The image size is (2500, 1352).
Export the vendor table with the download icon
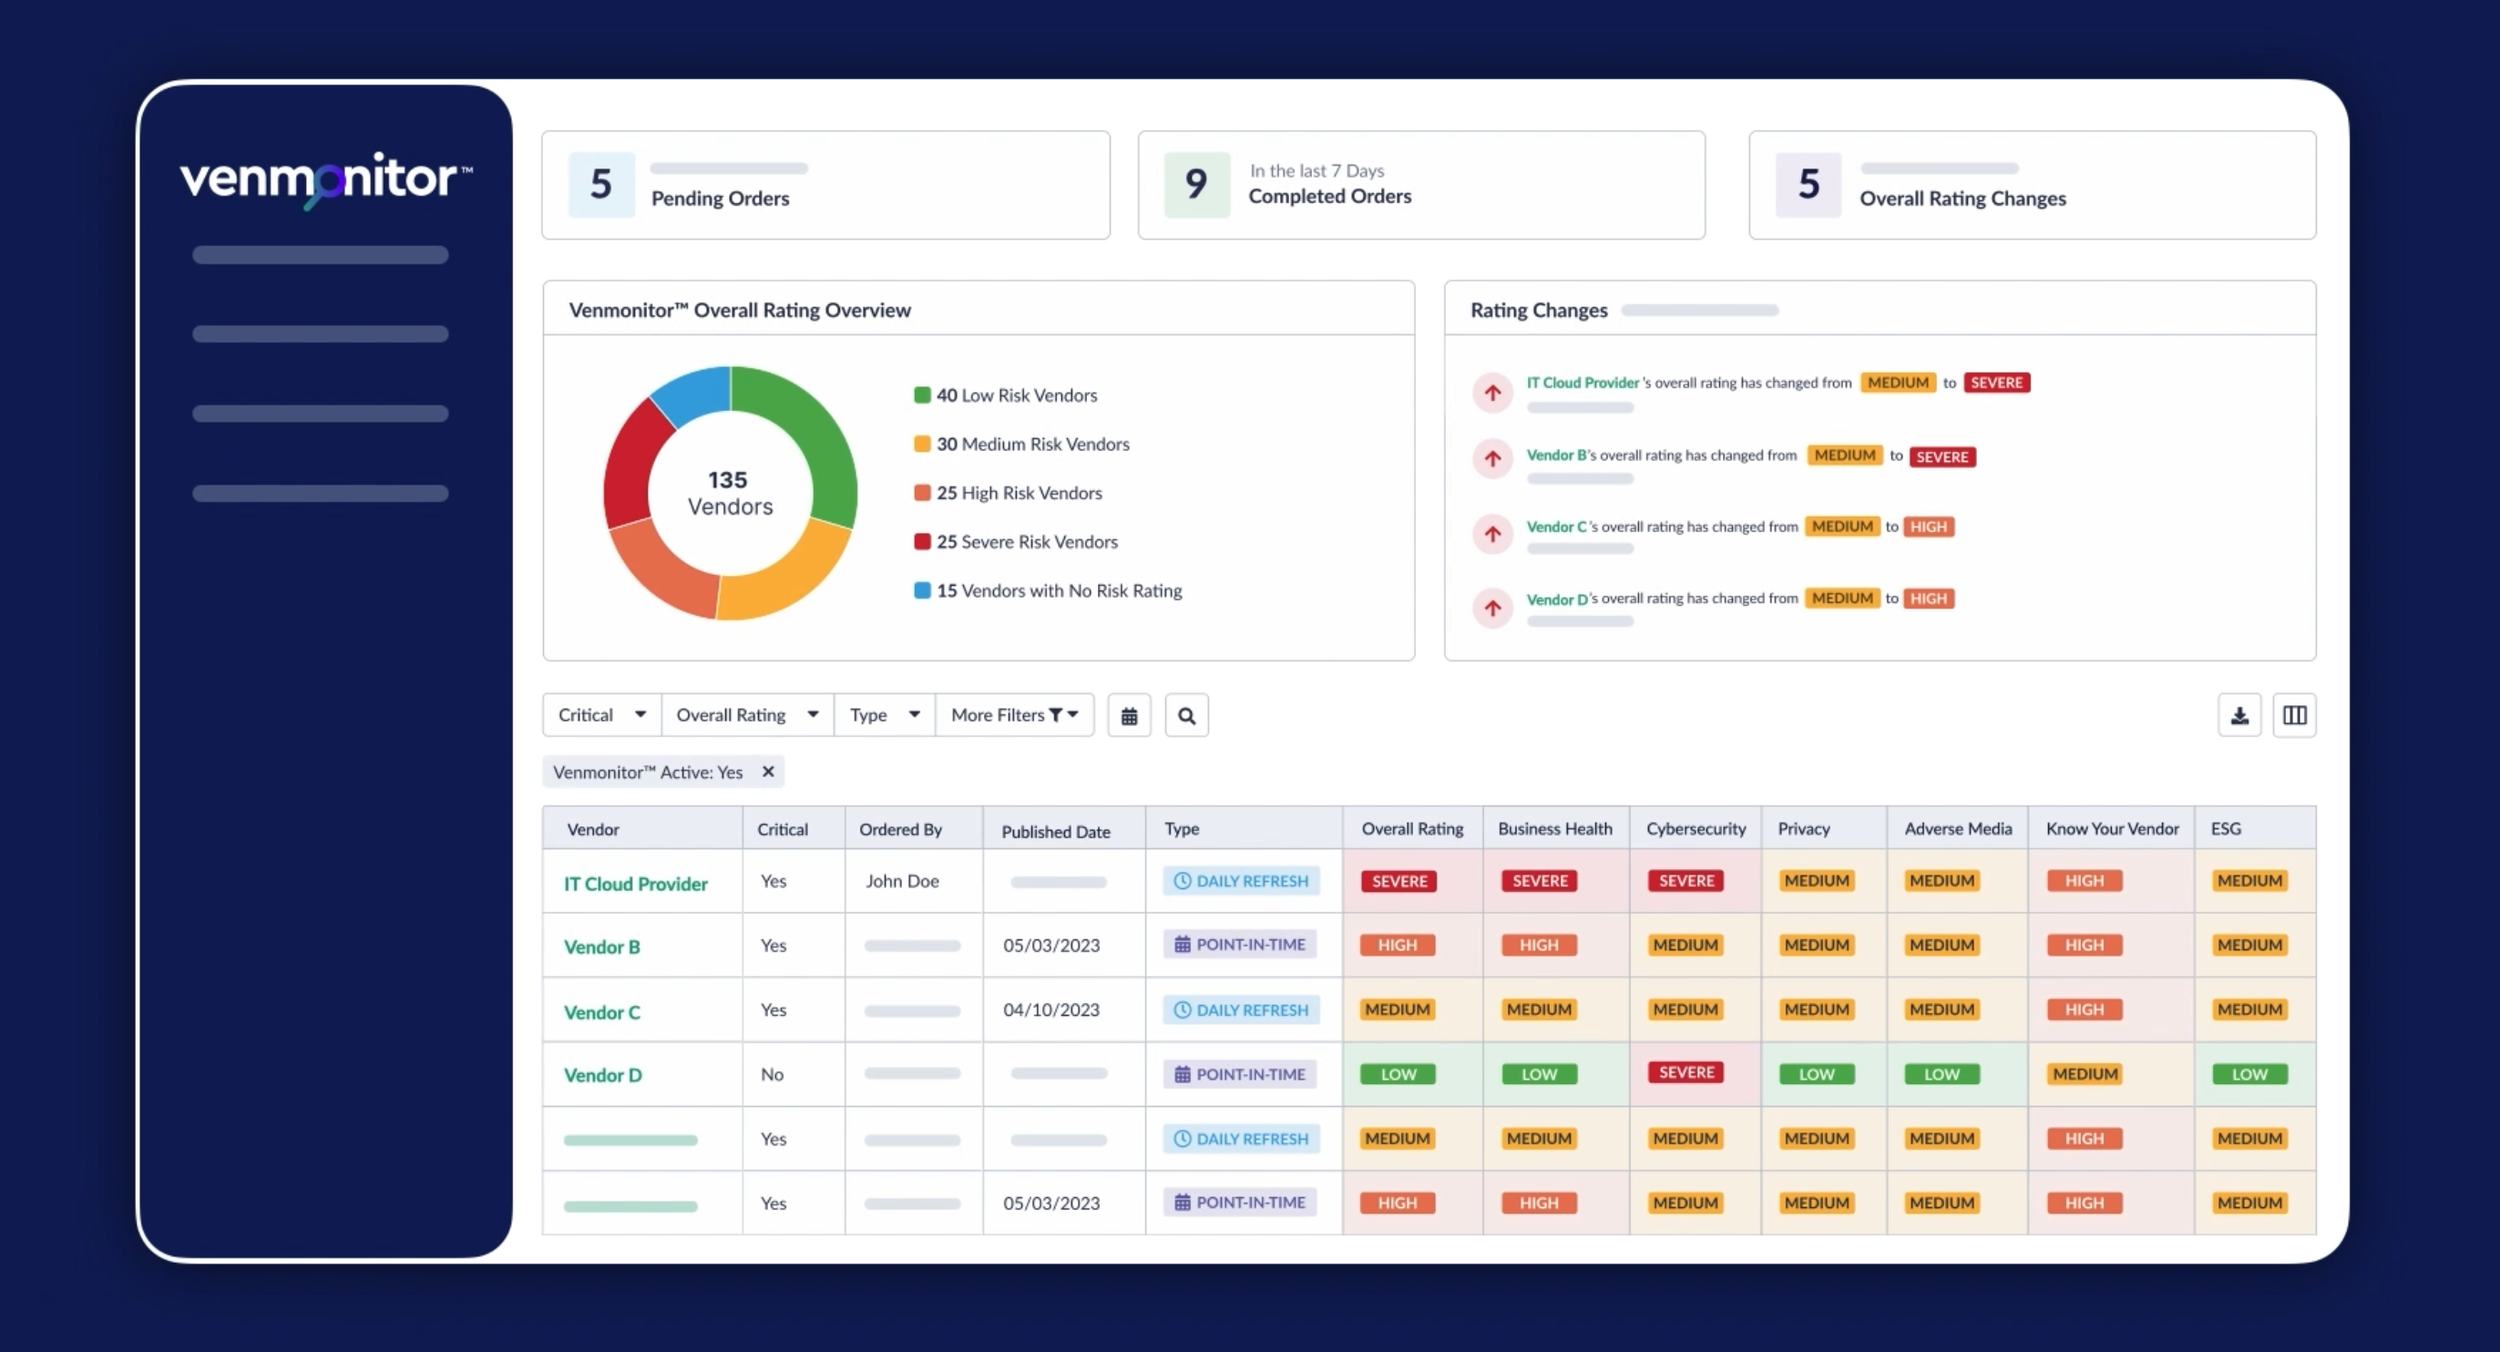click(x=2239, y=714)
